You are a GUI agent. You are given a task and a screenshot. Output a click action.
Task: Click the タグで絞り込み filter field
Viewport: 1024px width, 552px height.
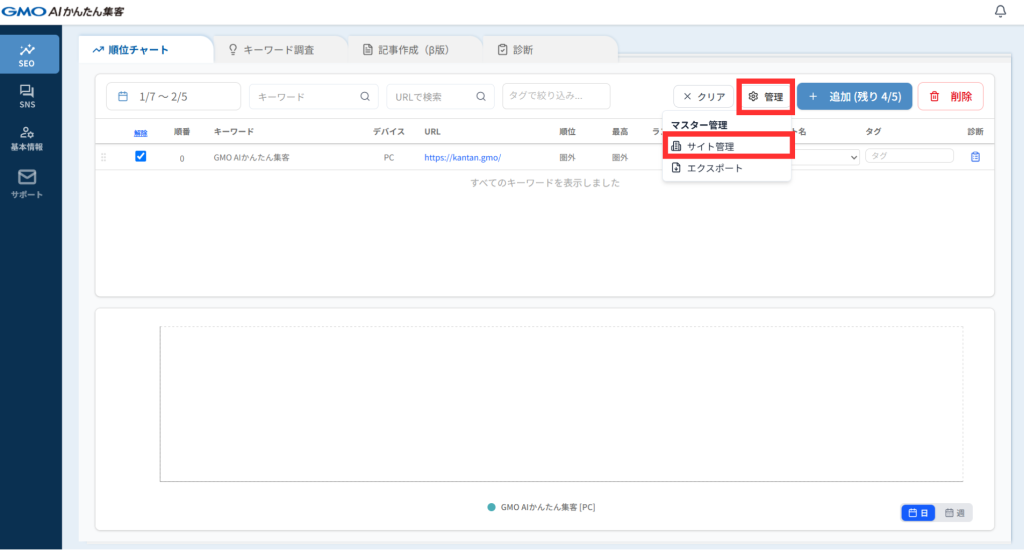556,96
